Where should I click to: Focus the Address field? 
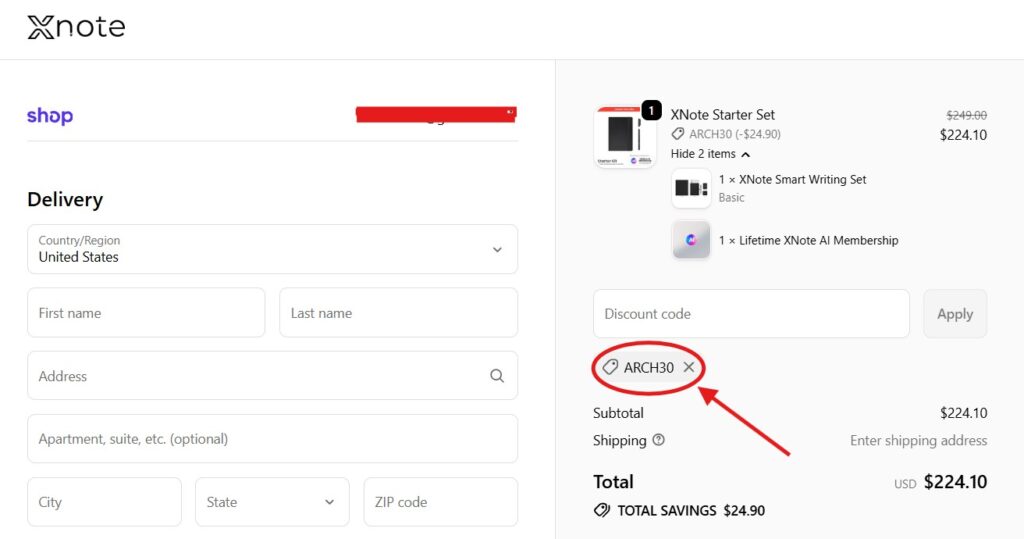click(x=272, y=376)
